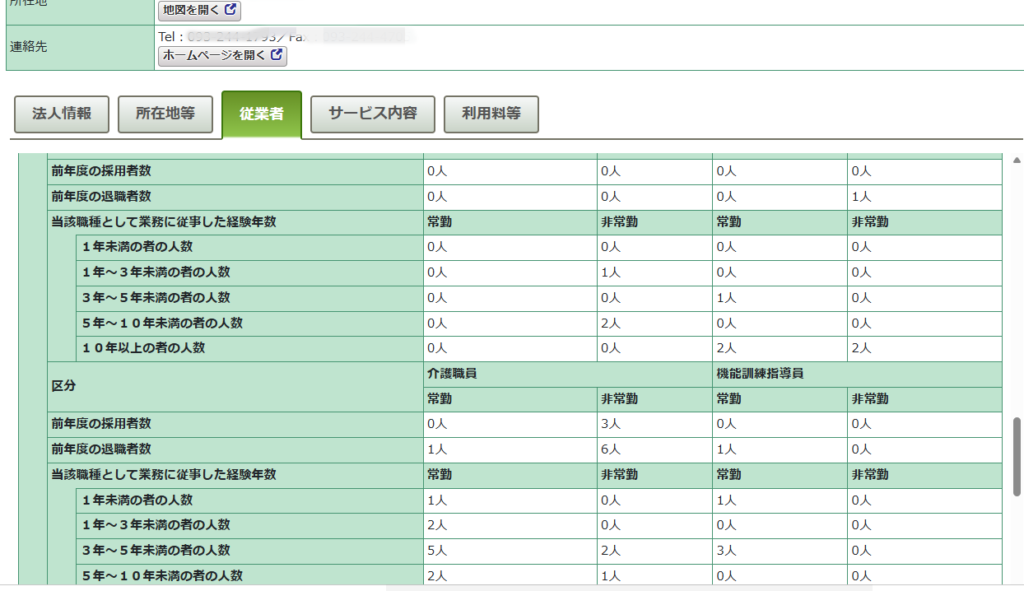
Task: Click the external-link icon on 地図を開く
Action: [231, 10]
